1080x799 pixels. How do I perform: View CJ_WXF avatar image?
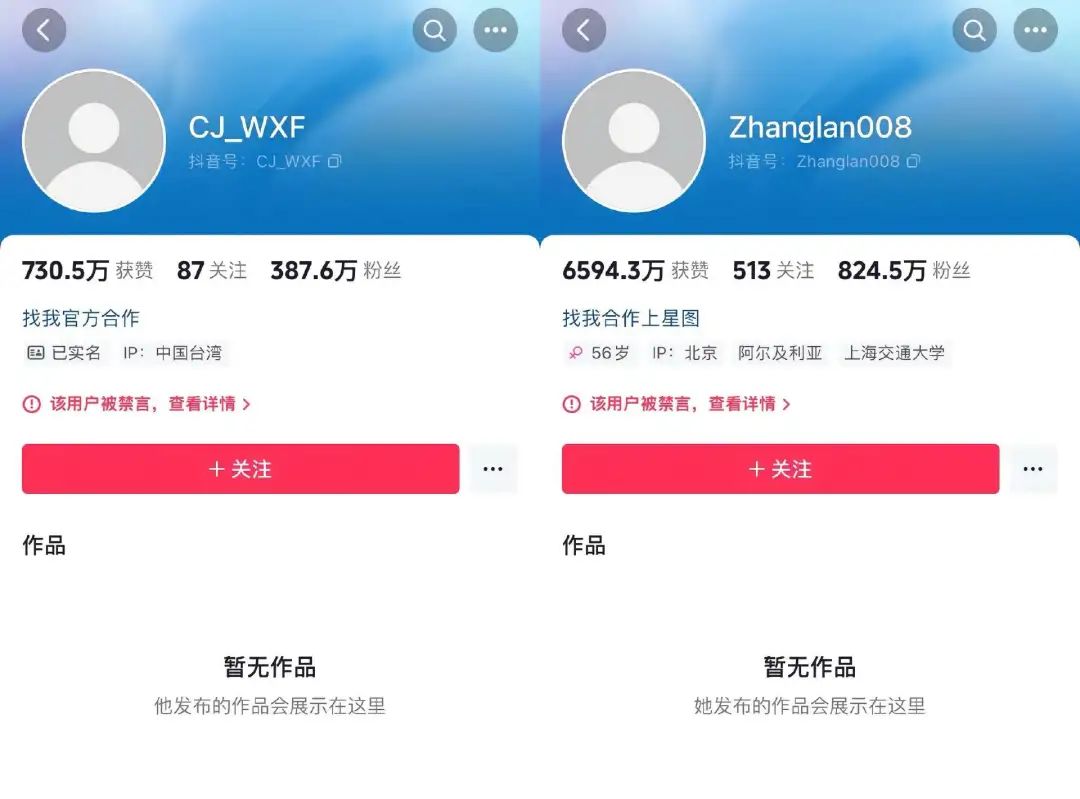pos(94,141)
